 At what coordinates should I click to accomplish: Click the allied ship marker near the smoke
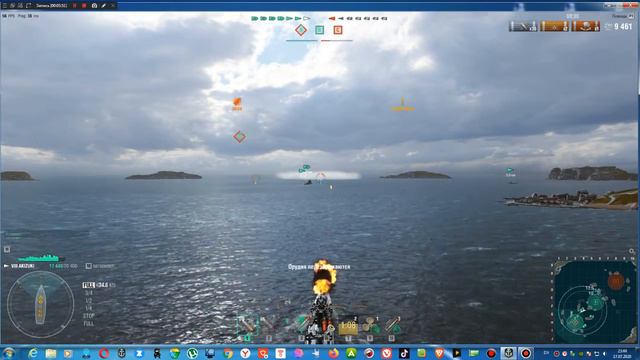pyautogui.click(x=304, y=168)
